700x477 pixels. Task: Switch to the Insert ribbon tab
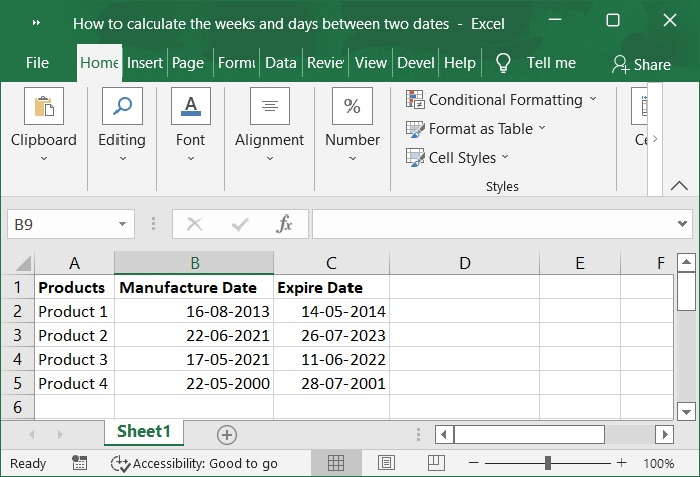click(145, 63)
